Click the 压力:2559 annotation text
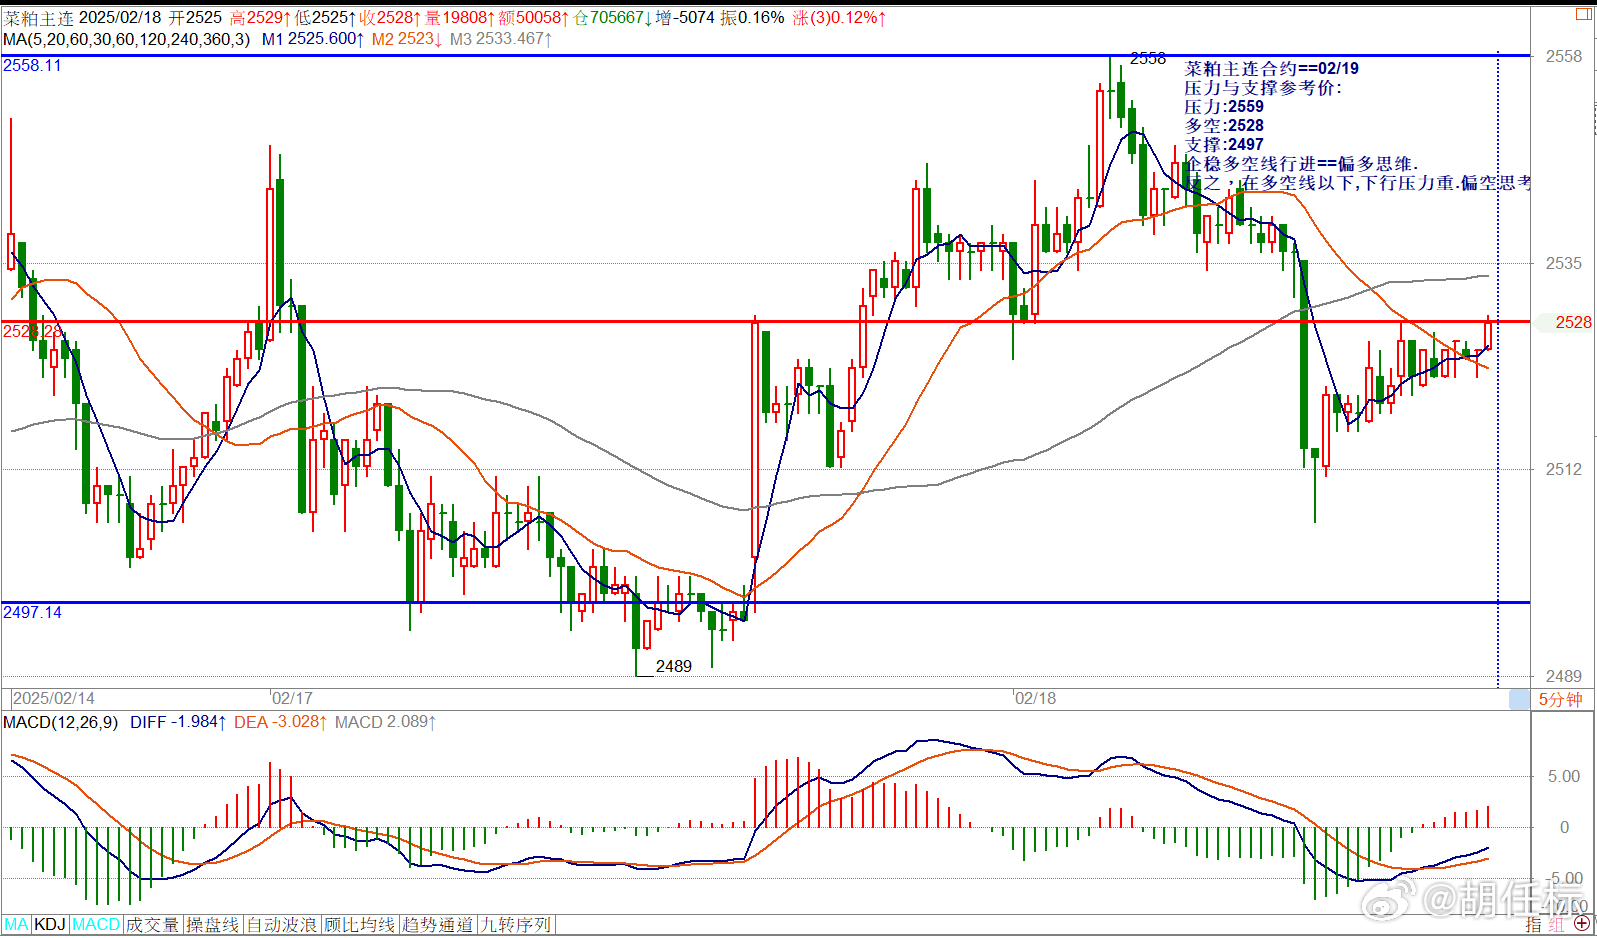1597x938 pixels. (1224, 107)
